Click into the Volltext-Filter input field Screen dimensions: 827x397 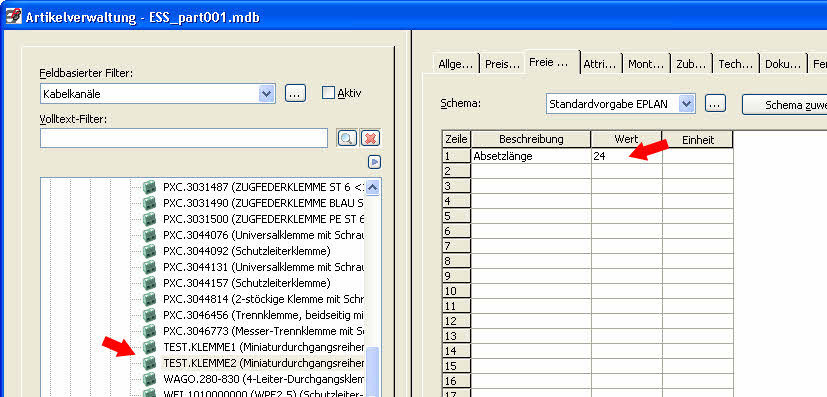(184, 138)
